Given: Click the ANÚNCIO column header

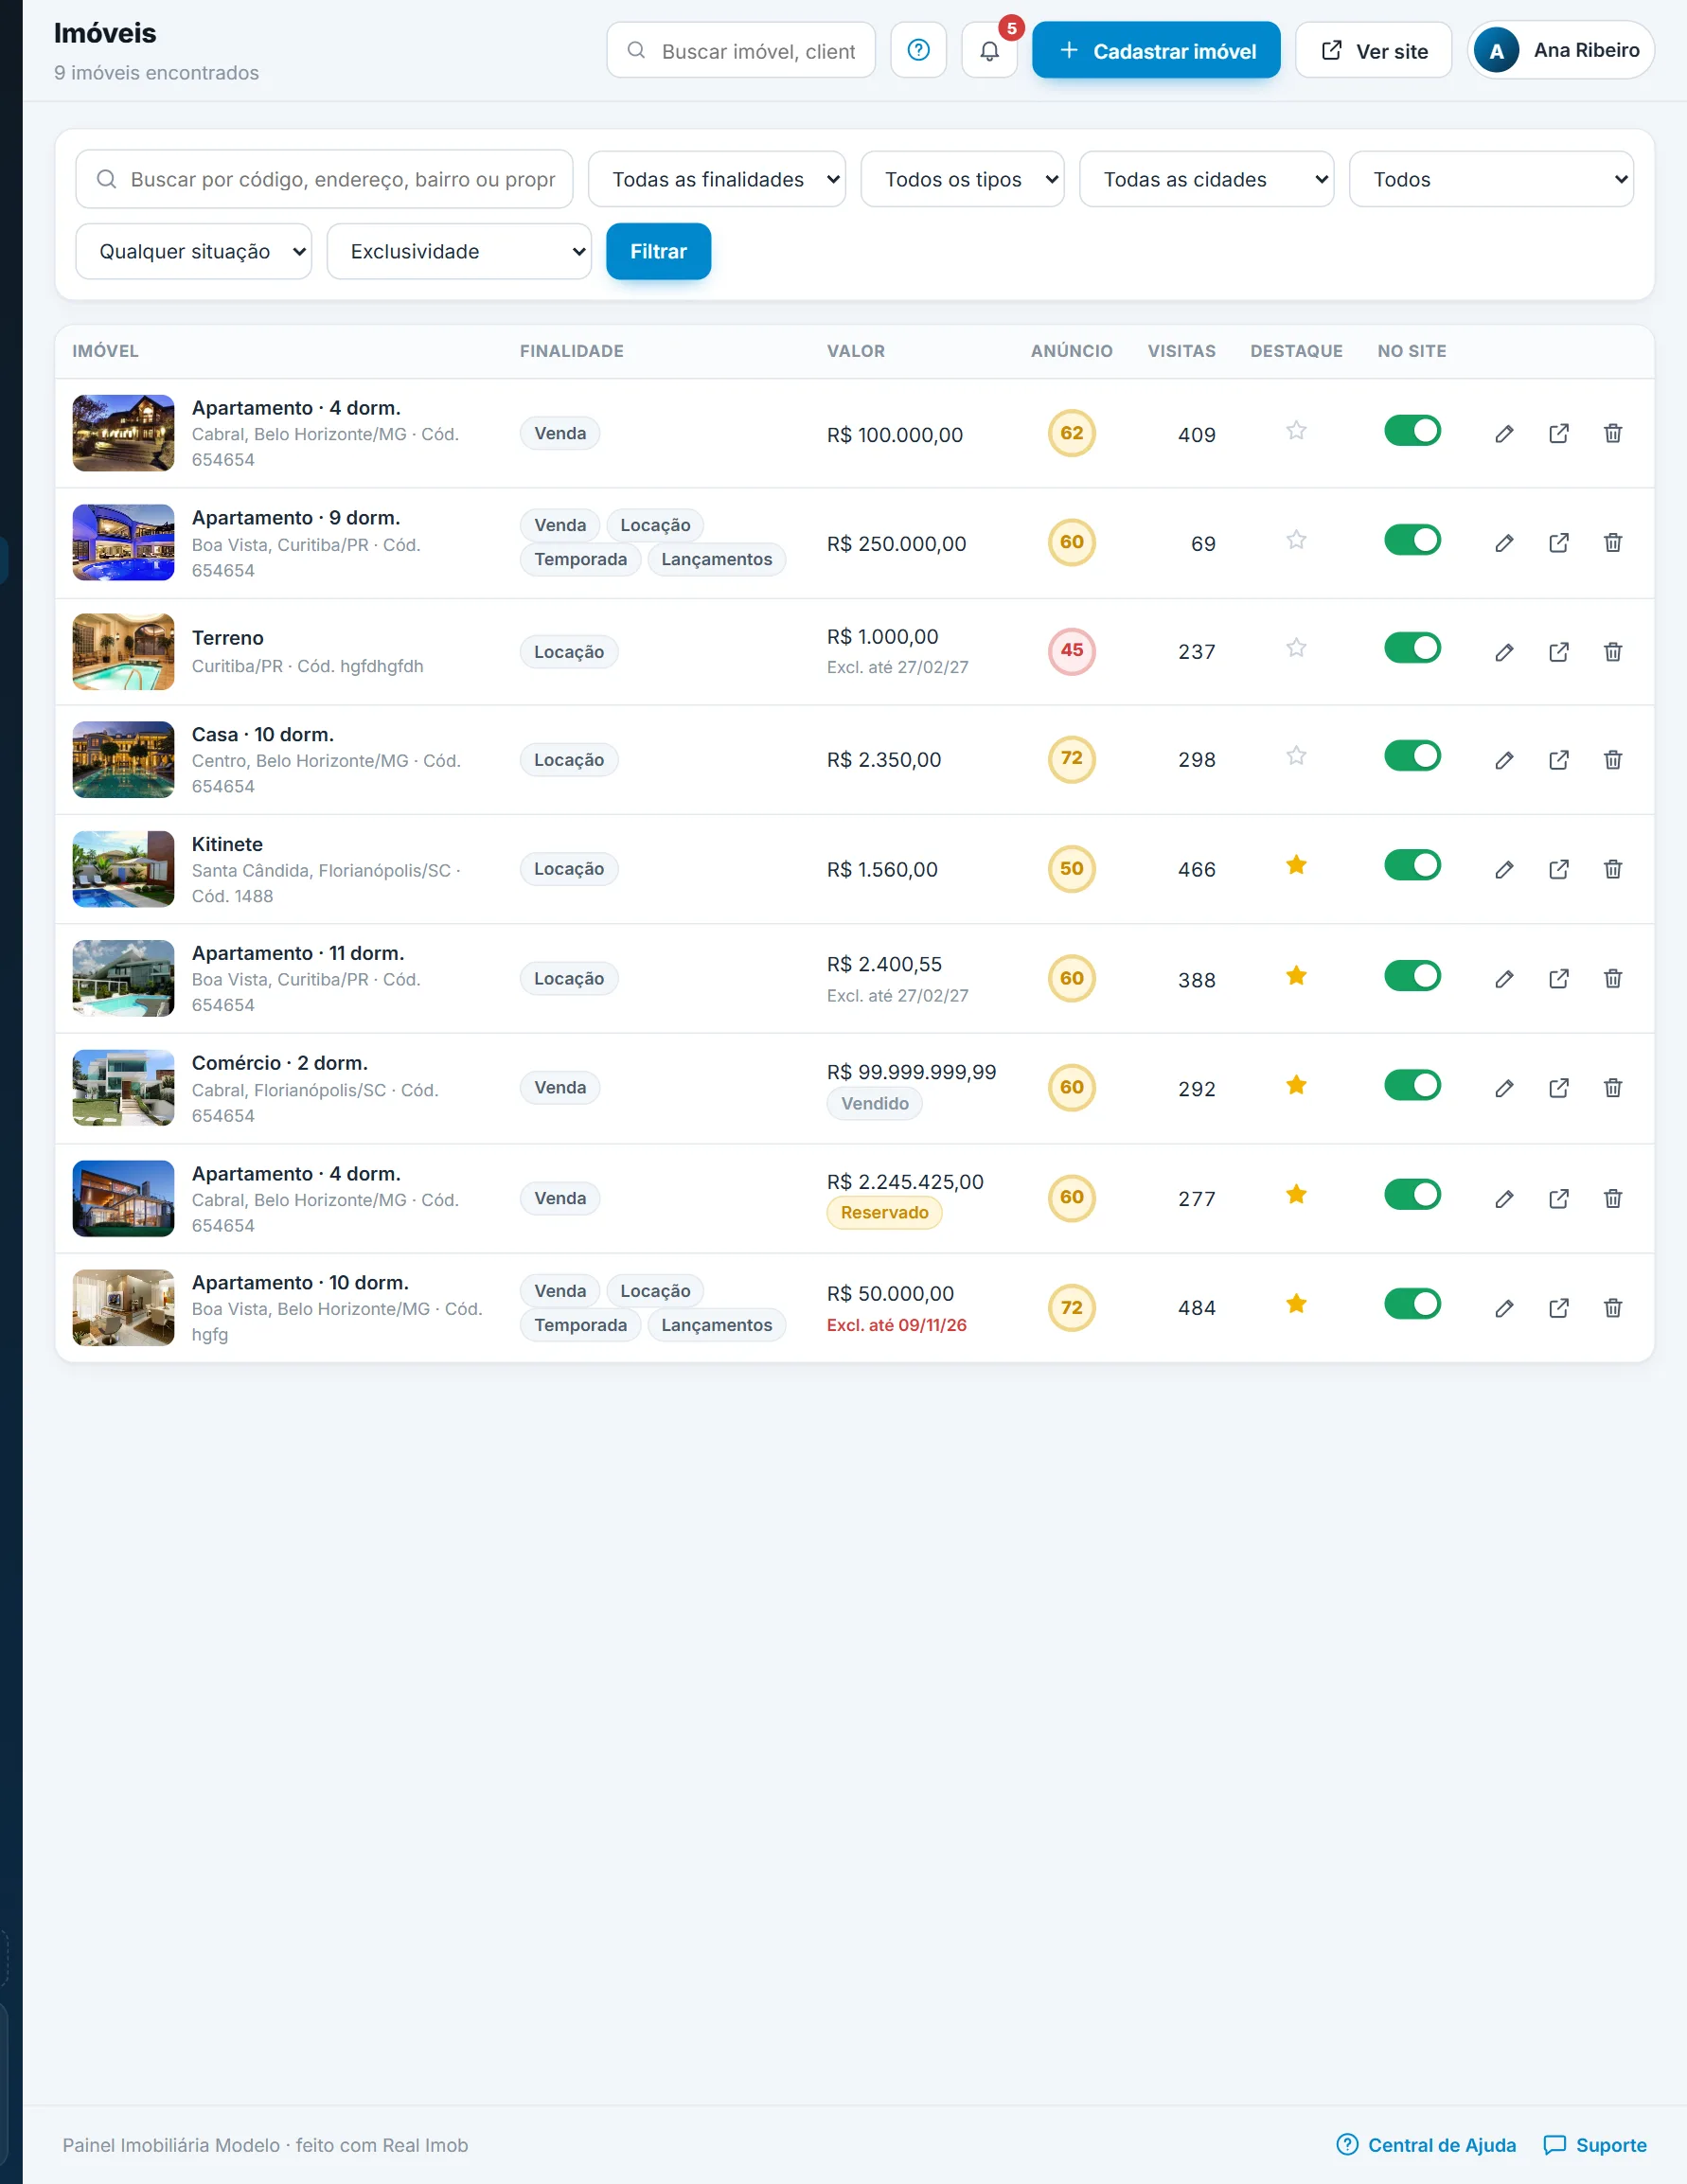Looking at the screenshot, I should (x=1071, y=351).
